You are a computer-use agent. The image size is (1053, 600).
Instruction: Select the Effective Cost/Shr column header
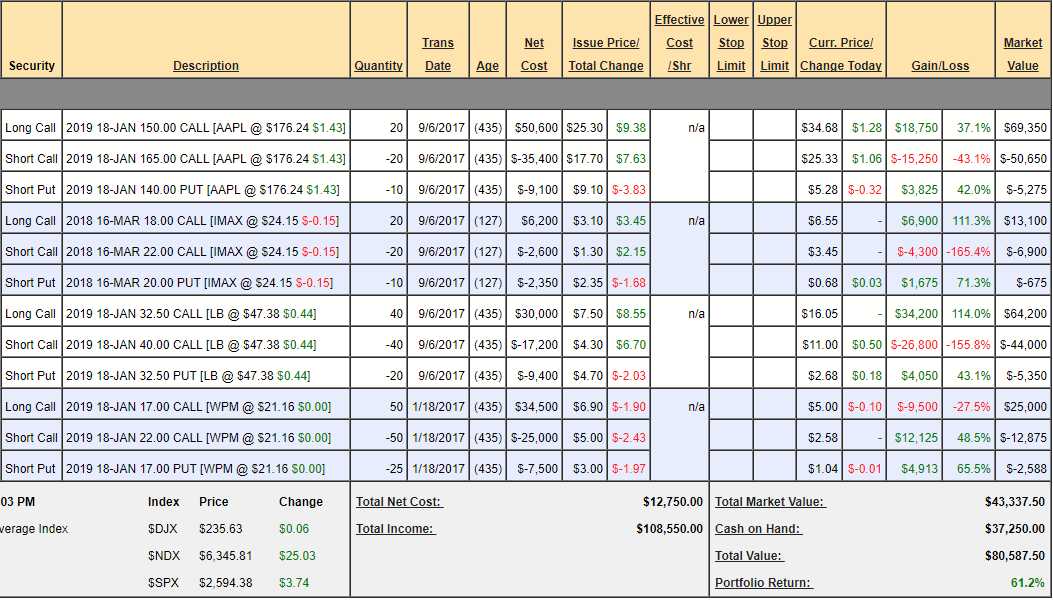tap(679, 43)
